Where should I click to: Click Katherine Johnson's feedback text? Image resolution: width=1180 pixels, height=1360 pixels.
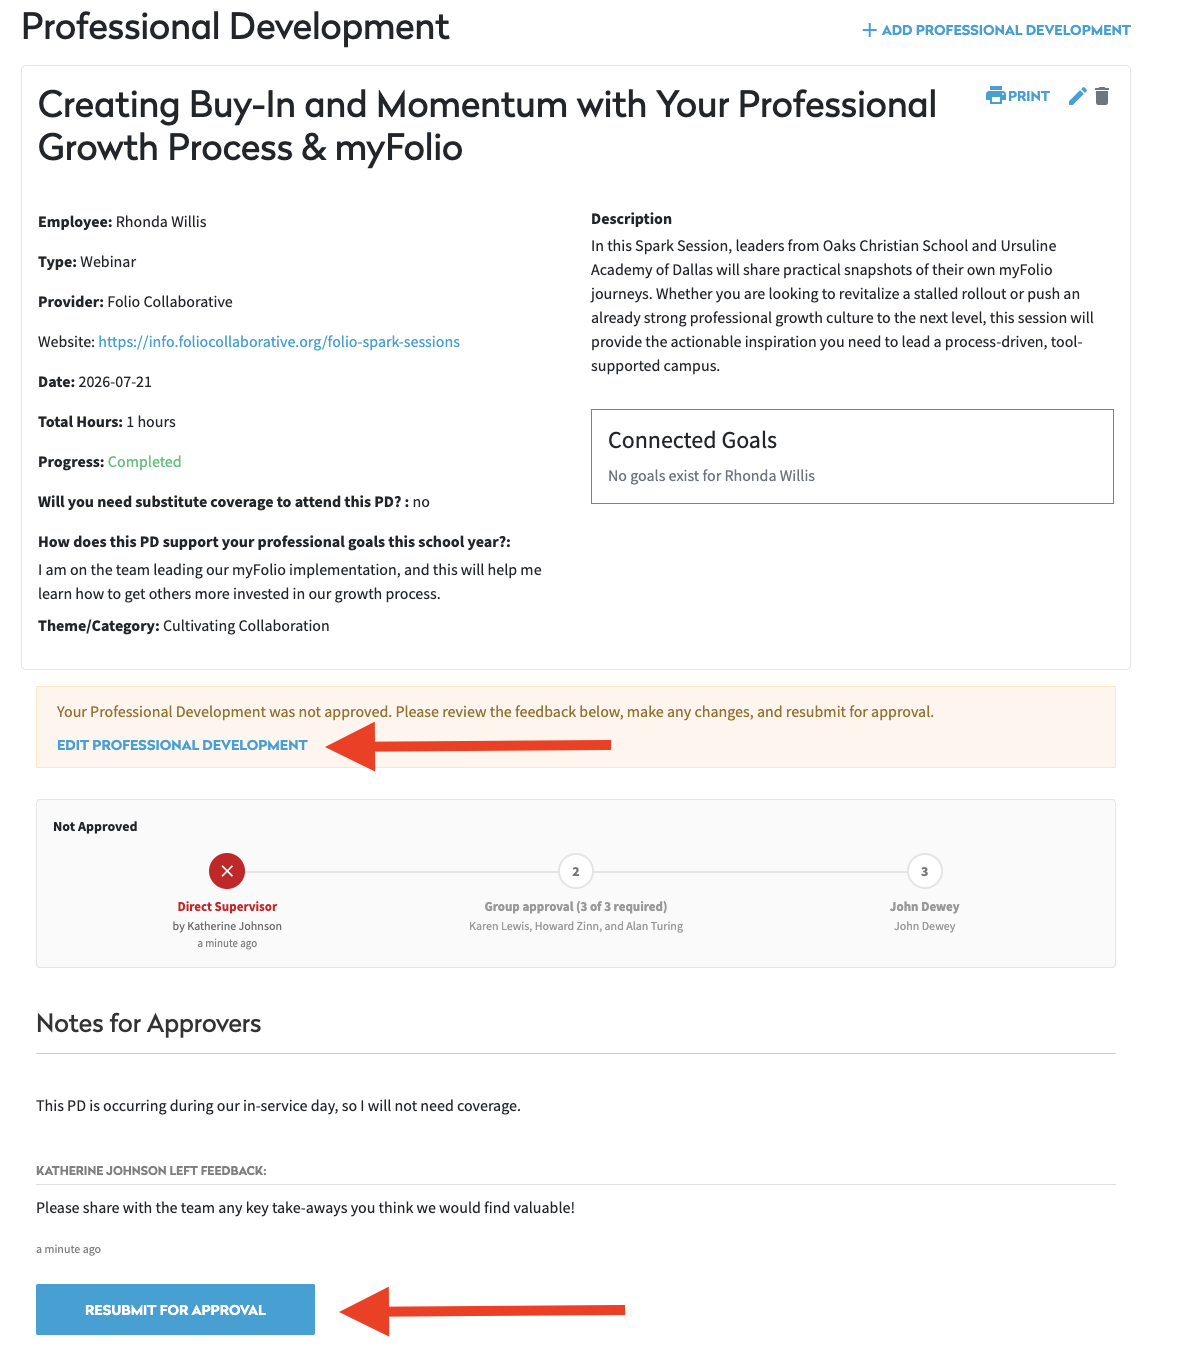pyautogui.click(x=305, y=1208)
